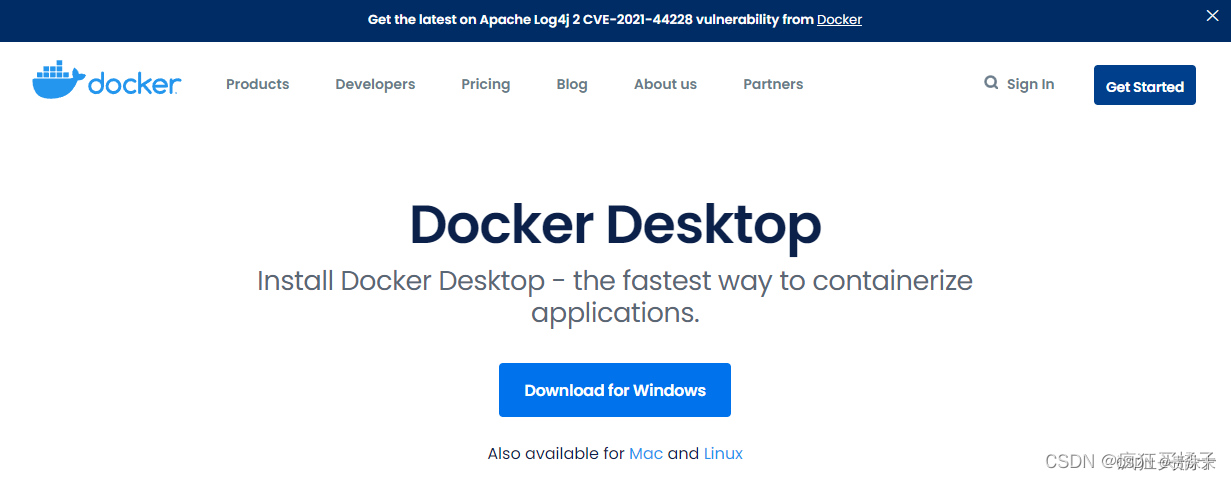Open the Blog page
This screenshot has height=480, width=1231.
pos(572,84)
